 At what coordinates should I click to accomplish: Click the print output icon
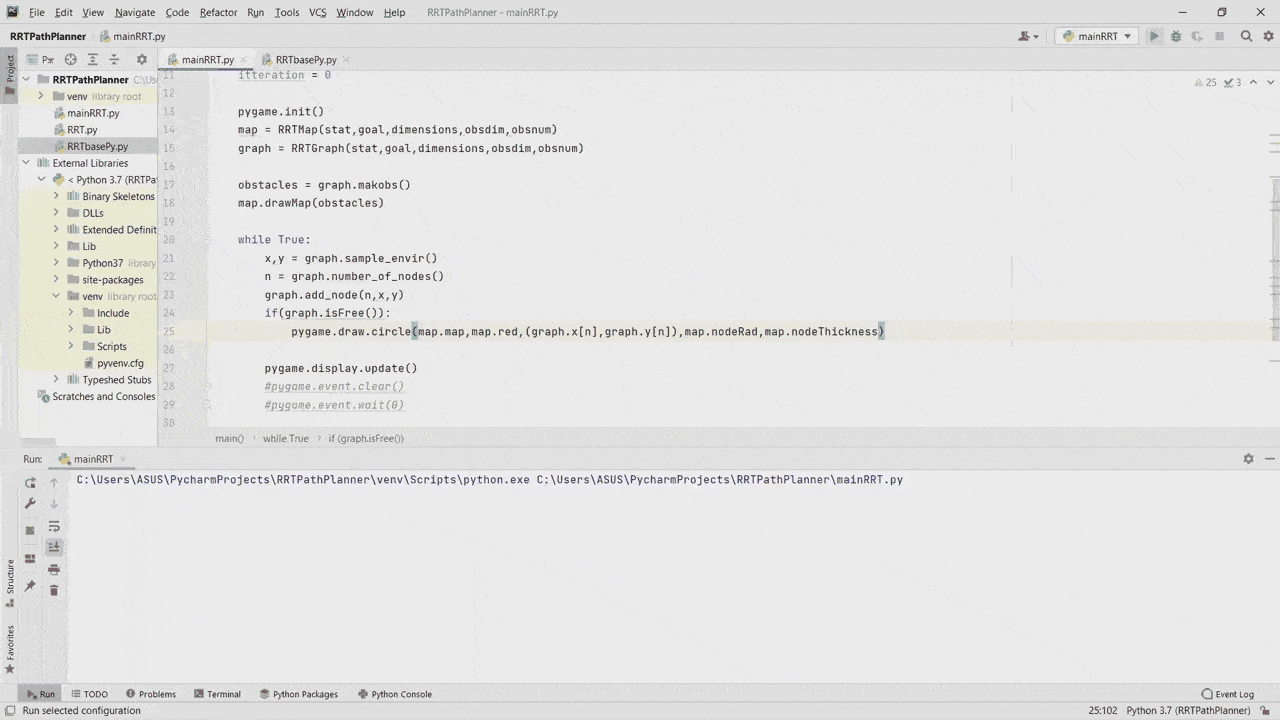(x=54, y=569)
